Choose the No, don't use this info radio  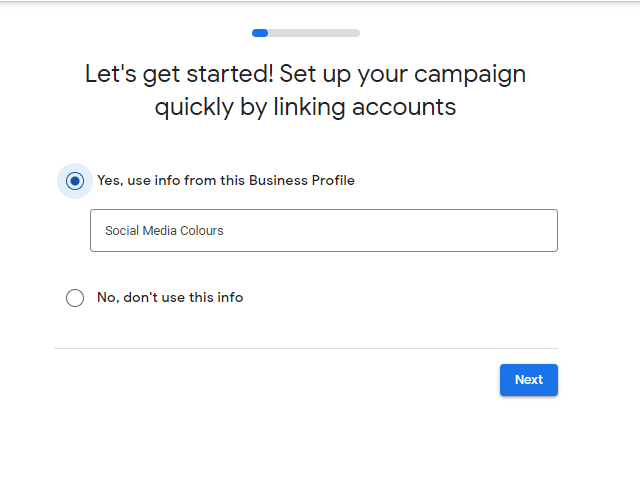(x=75, y=298)
